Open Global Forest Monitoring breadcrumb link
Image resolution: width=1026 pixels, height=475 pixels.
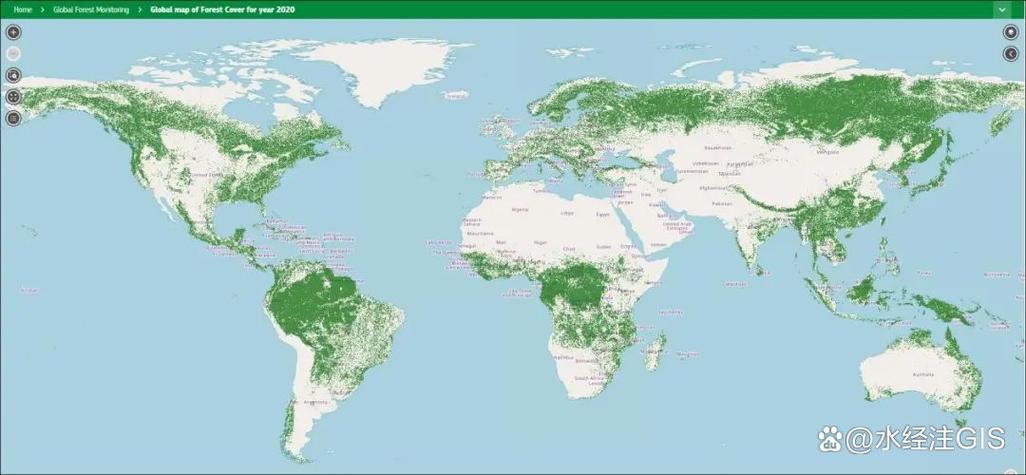[x=91, y=10]
